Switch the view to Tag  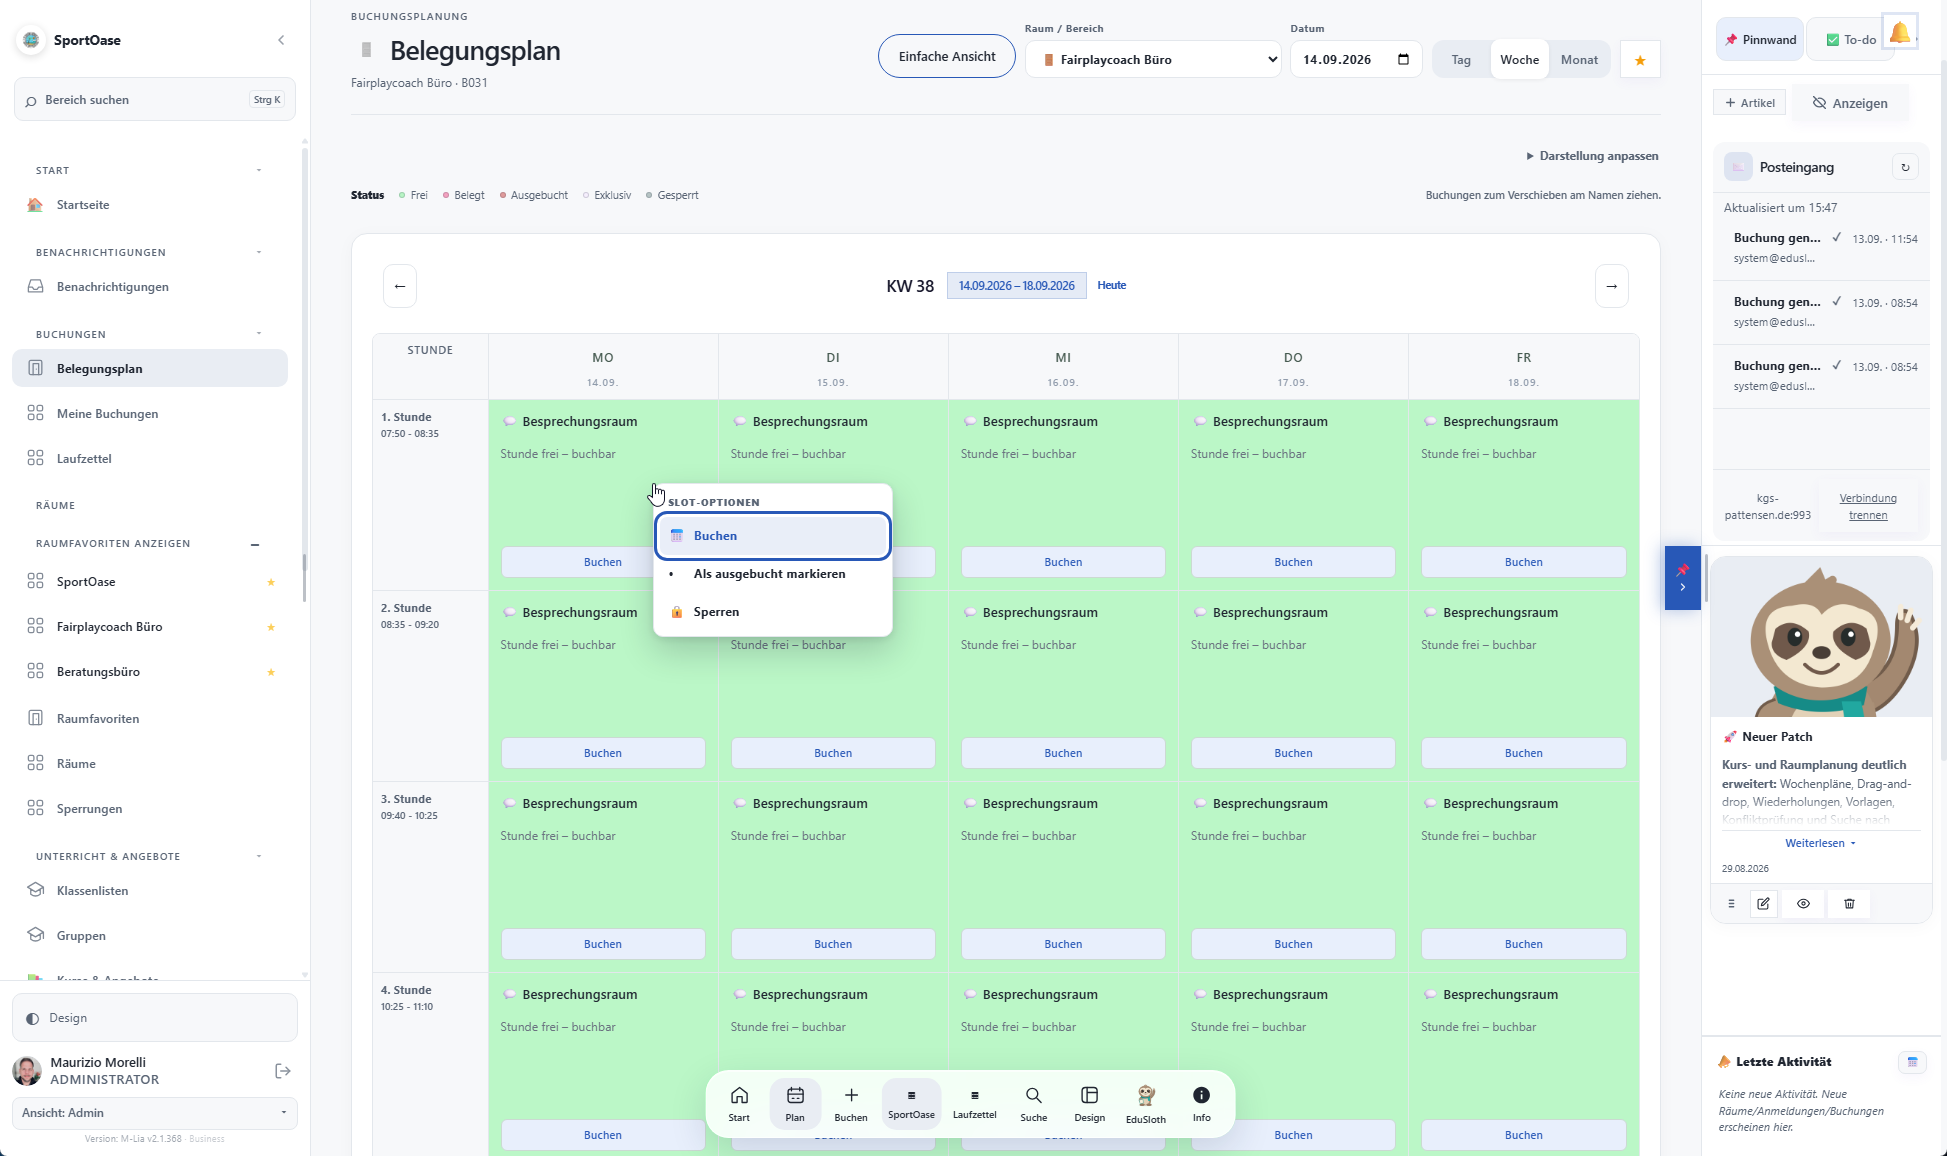pos(1461,60)
